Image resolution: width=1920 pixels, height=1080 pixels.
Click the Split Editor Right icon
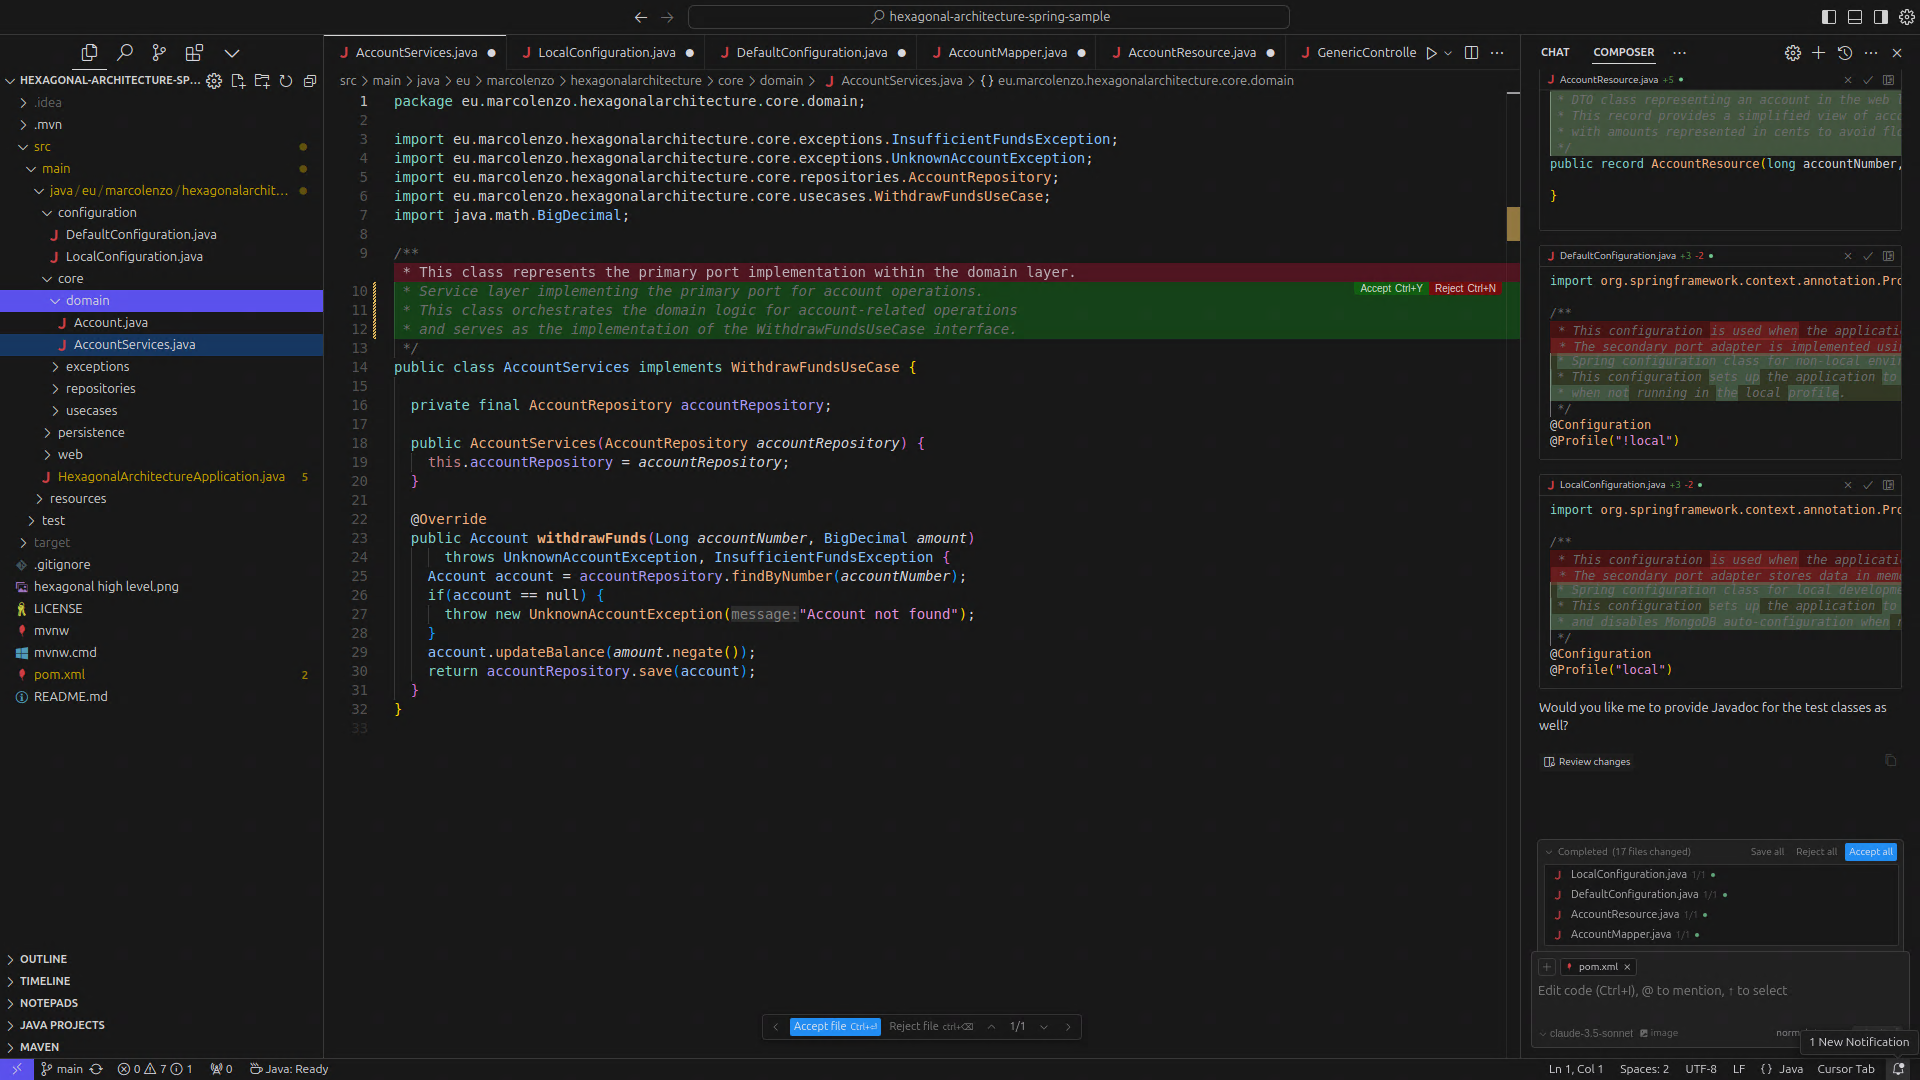click(x=1471, y=52)
